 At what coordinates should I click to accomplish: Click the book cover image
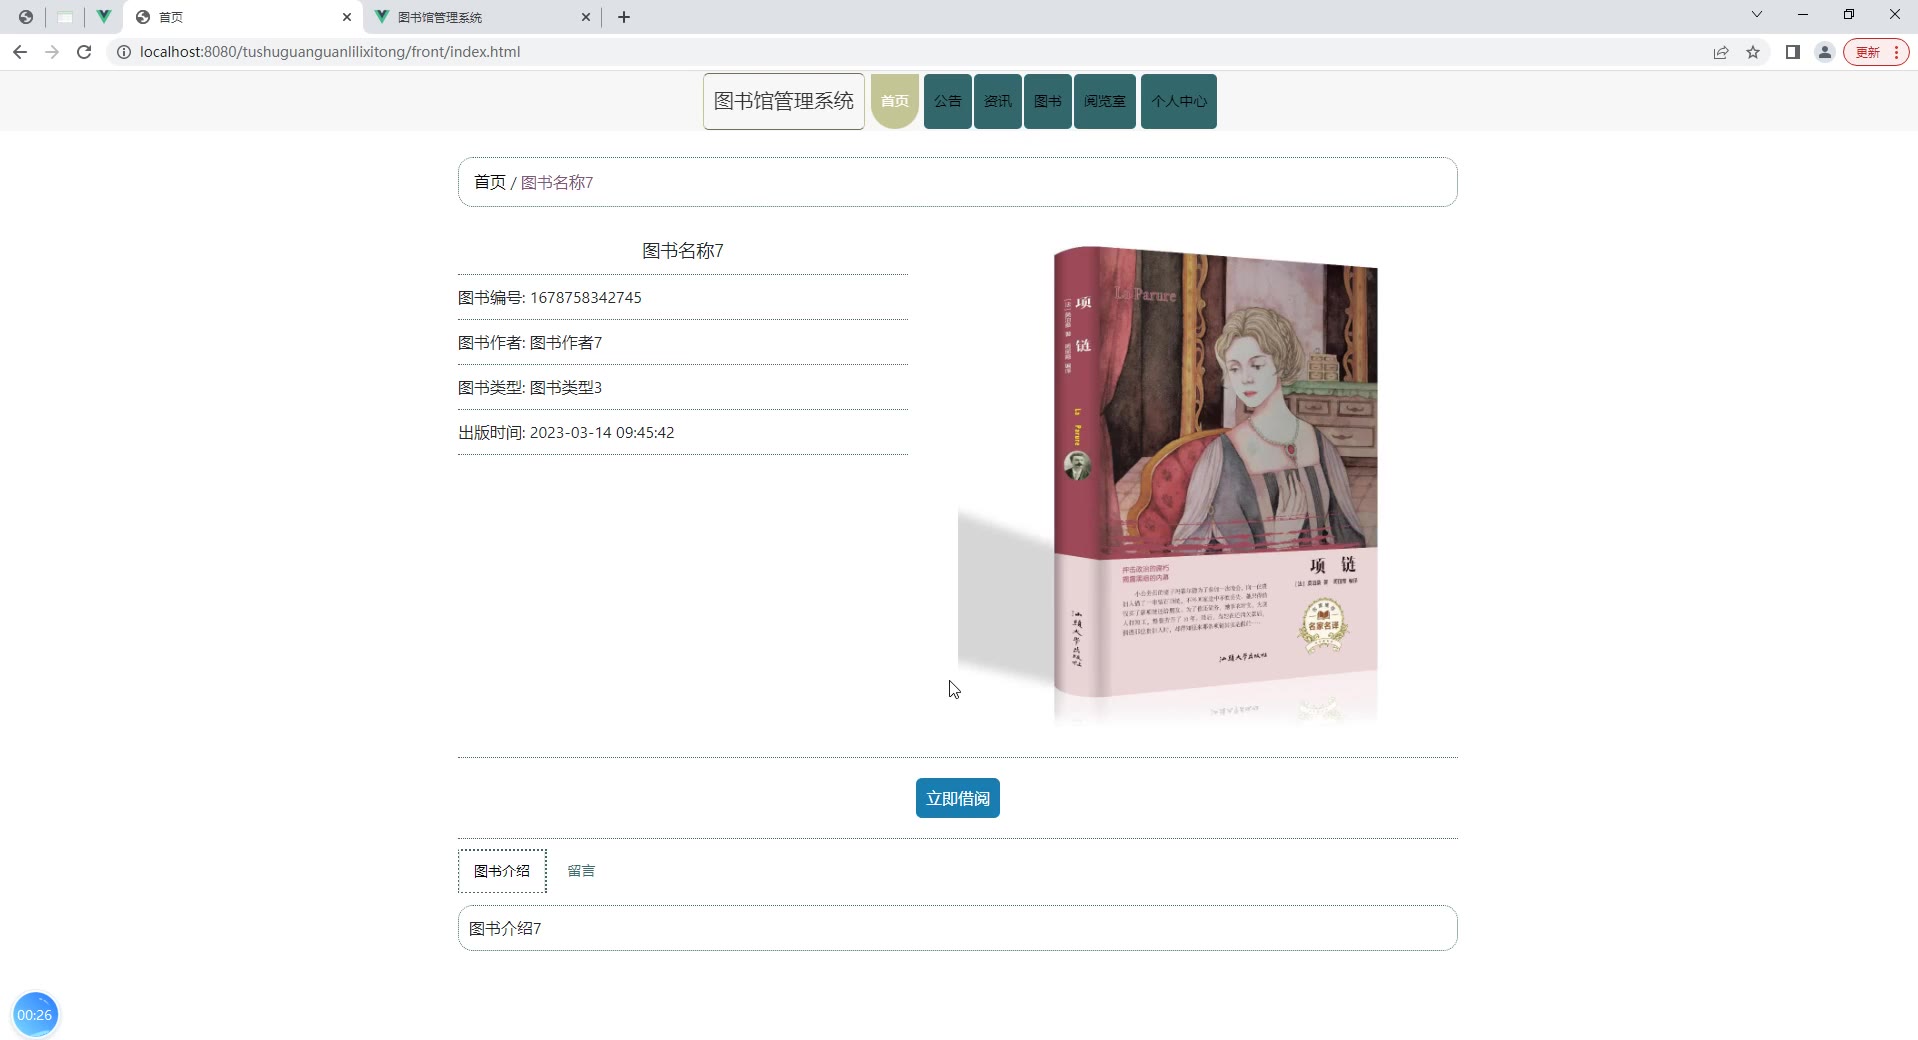point(1208,485)
